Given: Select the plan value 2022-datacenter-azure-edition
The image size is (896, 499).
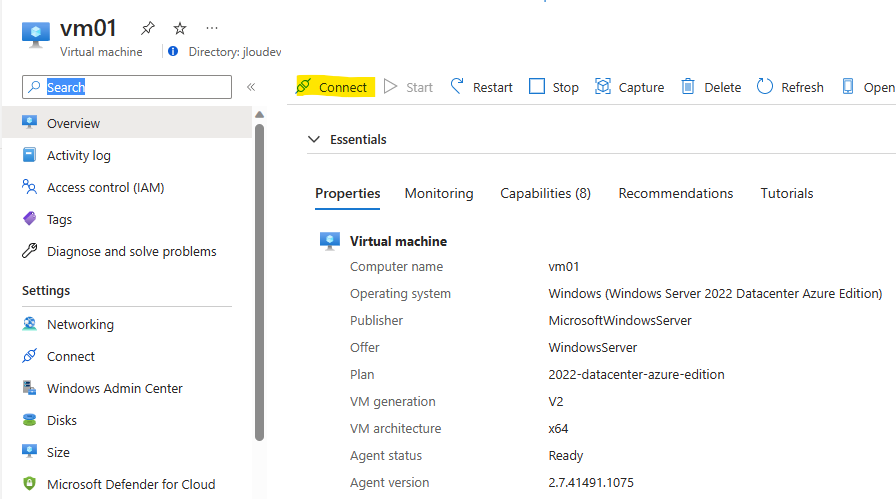Looking at the screenshot, I should (637, 374).
